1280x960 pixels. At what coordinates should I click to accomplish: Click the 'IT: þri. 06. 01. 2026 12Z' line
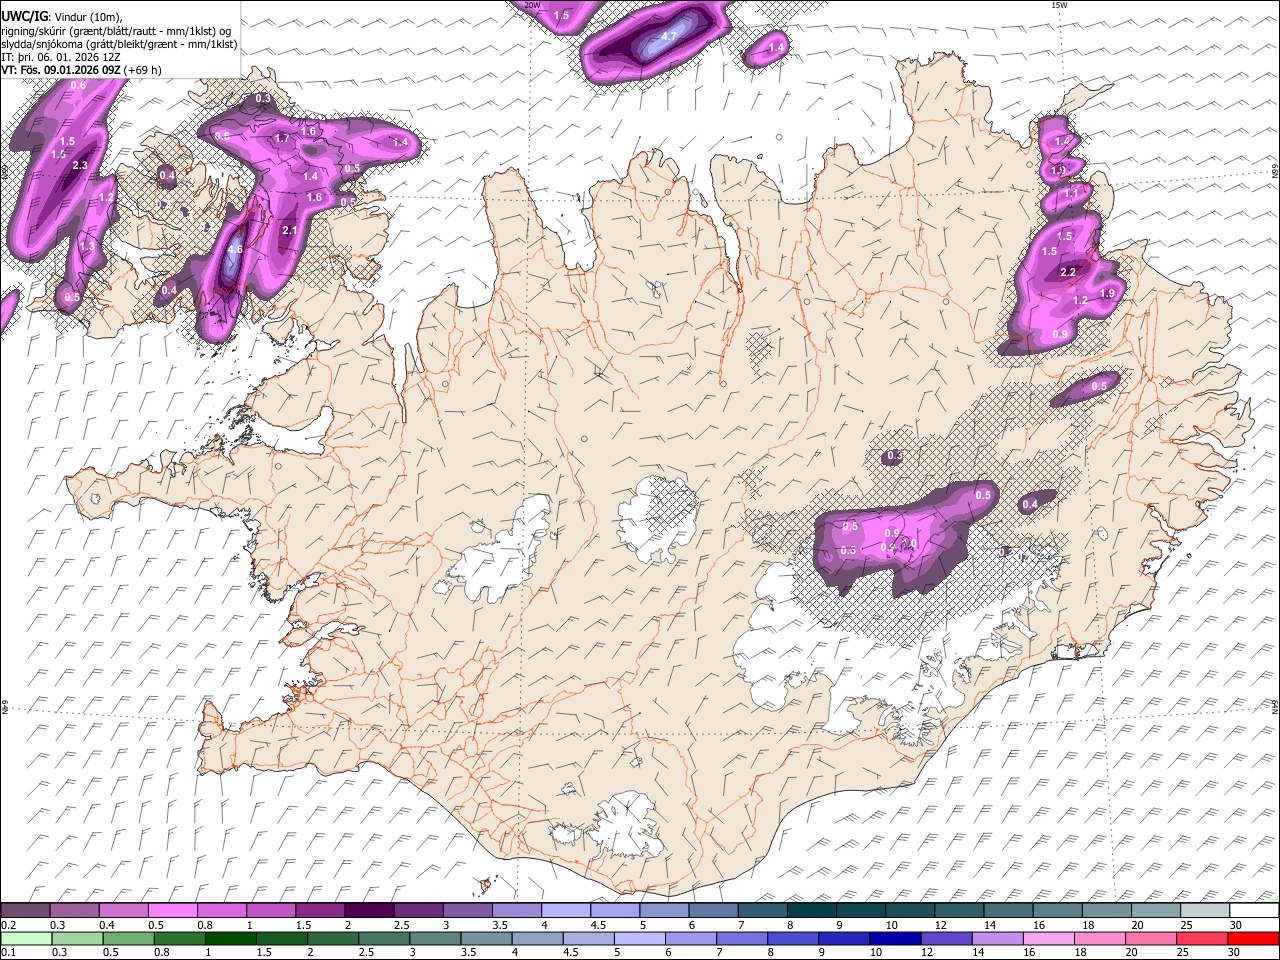60,57
